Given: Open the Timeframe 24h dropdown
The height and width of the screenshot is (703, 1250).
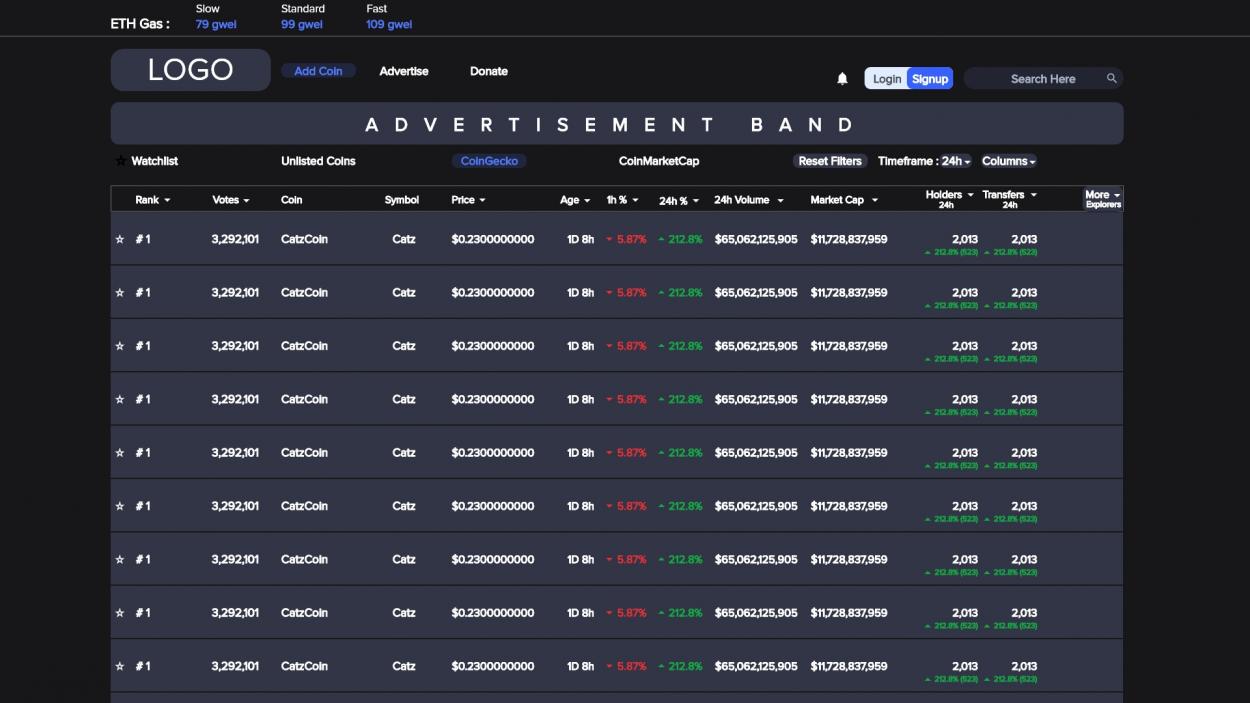Looking at the screenshot, I should [x=956, y=161].
